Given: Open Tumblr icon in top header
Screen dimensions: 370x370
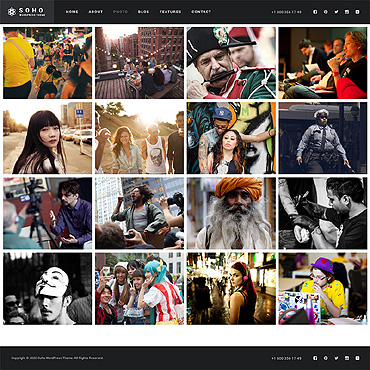Looking at the screenshot, I should pyautogui.click(x=357, y=12).
